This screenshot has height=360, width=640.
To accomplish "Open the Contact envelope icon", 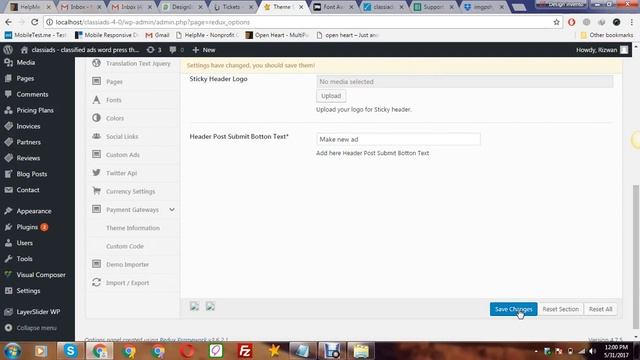I will (x=8, y=190).
